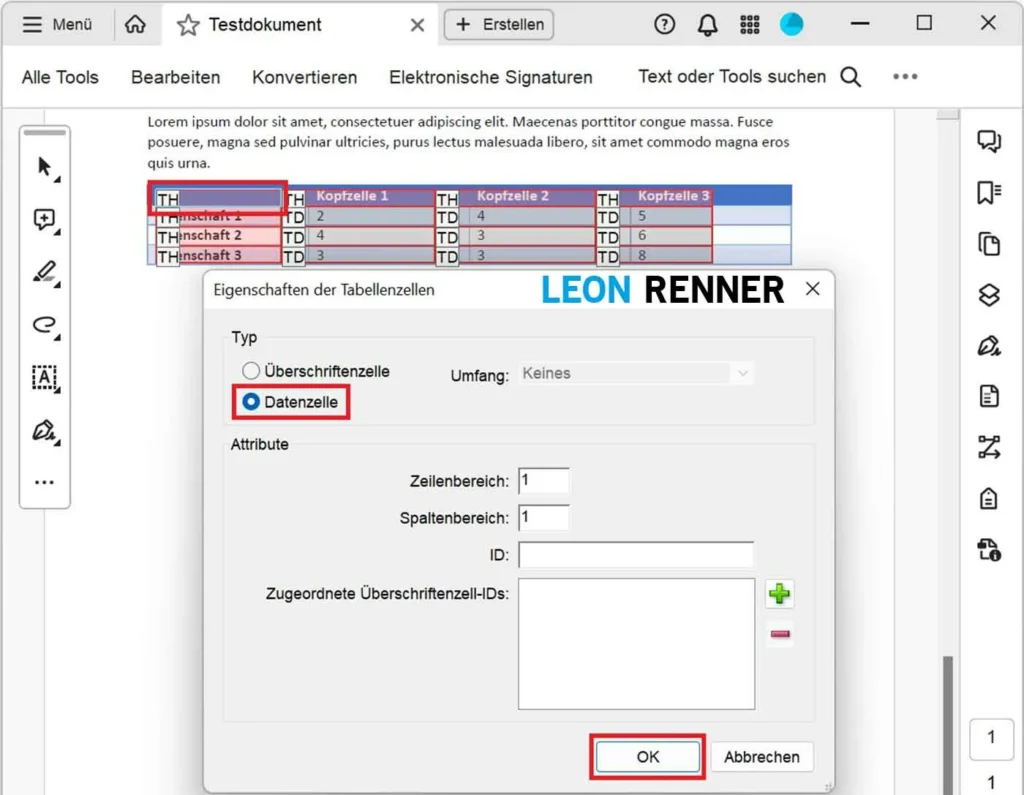Click the notification bell icon

click(707, 25)
